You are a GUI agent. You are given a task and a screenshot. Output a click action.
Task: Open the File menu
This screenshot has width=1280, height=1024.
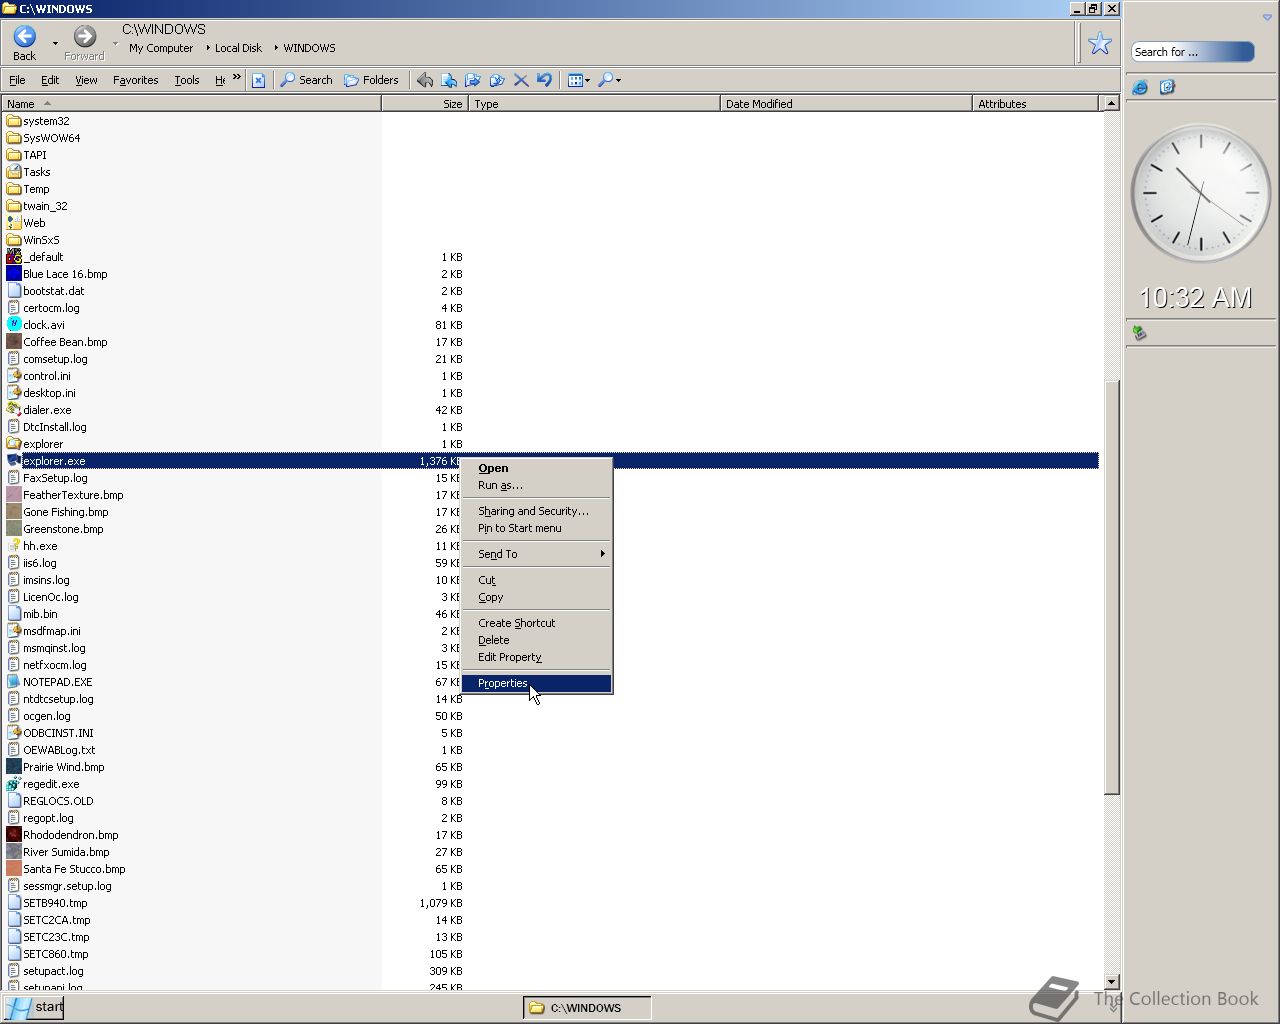(x=17, y=80)
